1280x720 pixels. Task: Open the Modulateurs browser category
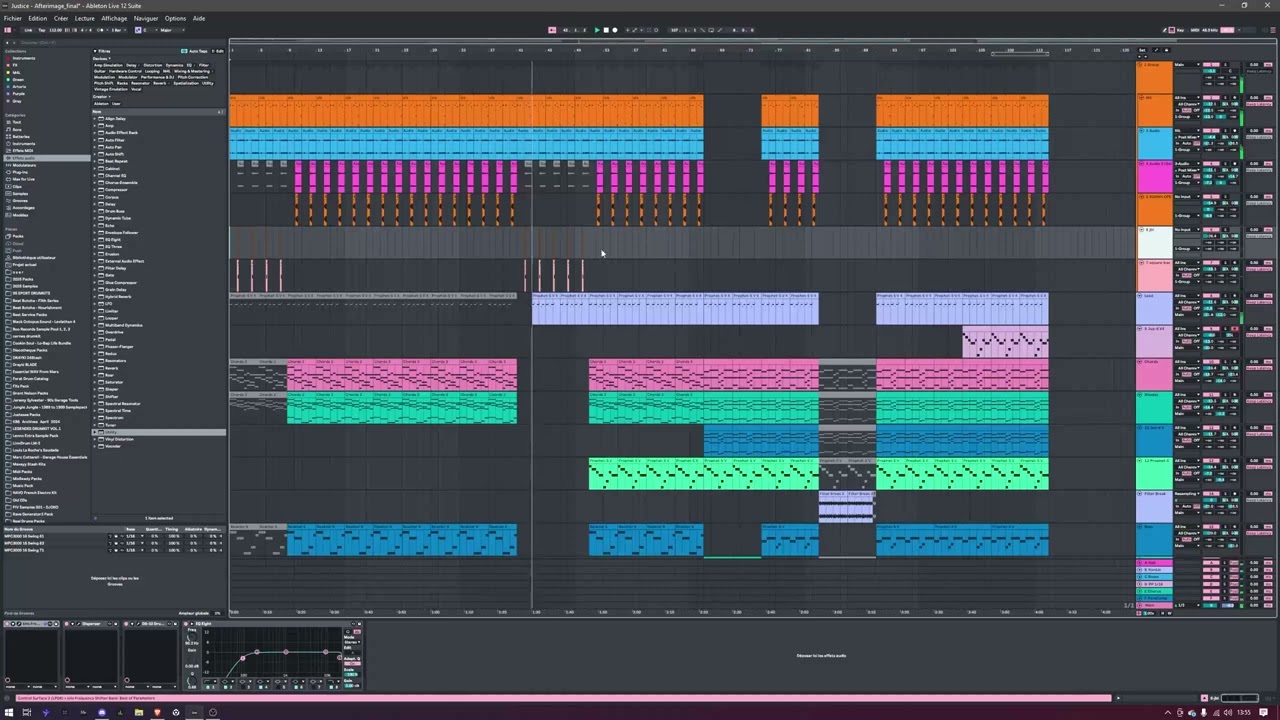point(24,165)
